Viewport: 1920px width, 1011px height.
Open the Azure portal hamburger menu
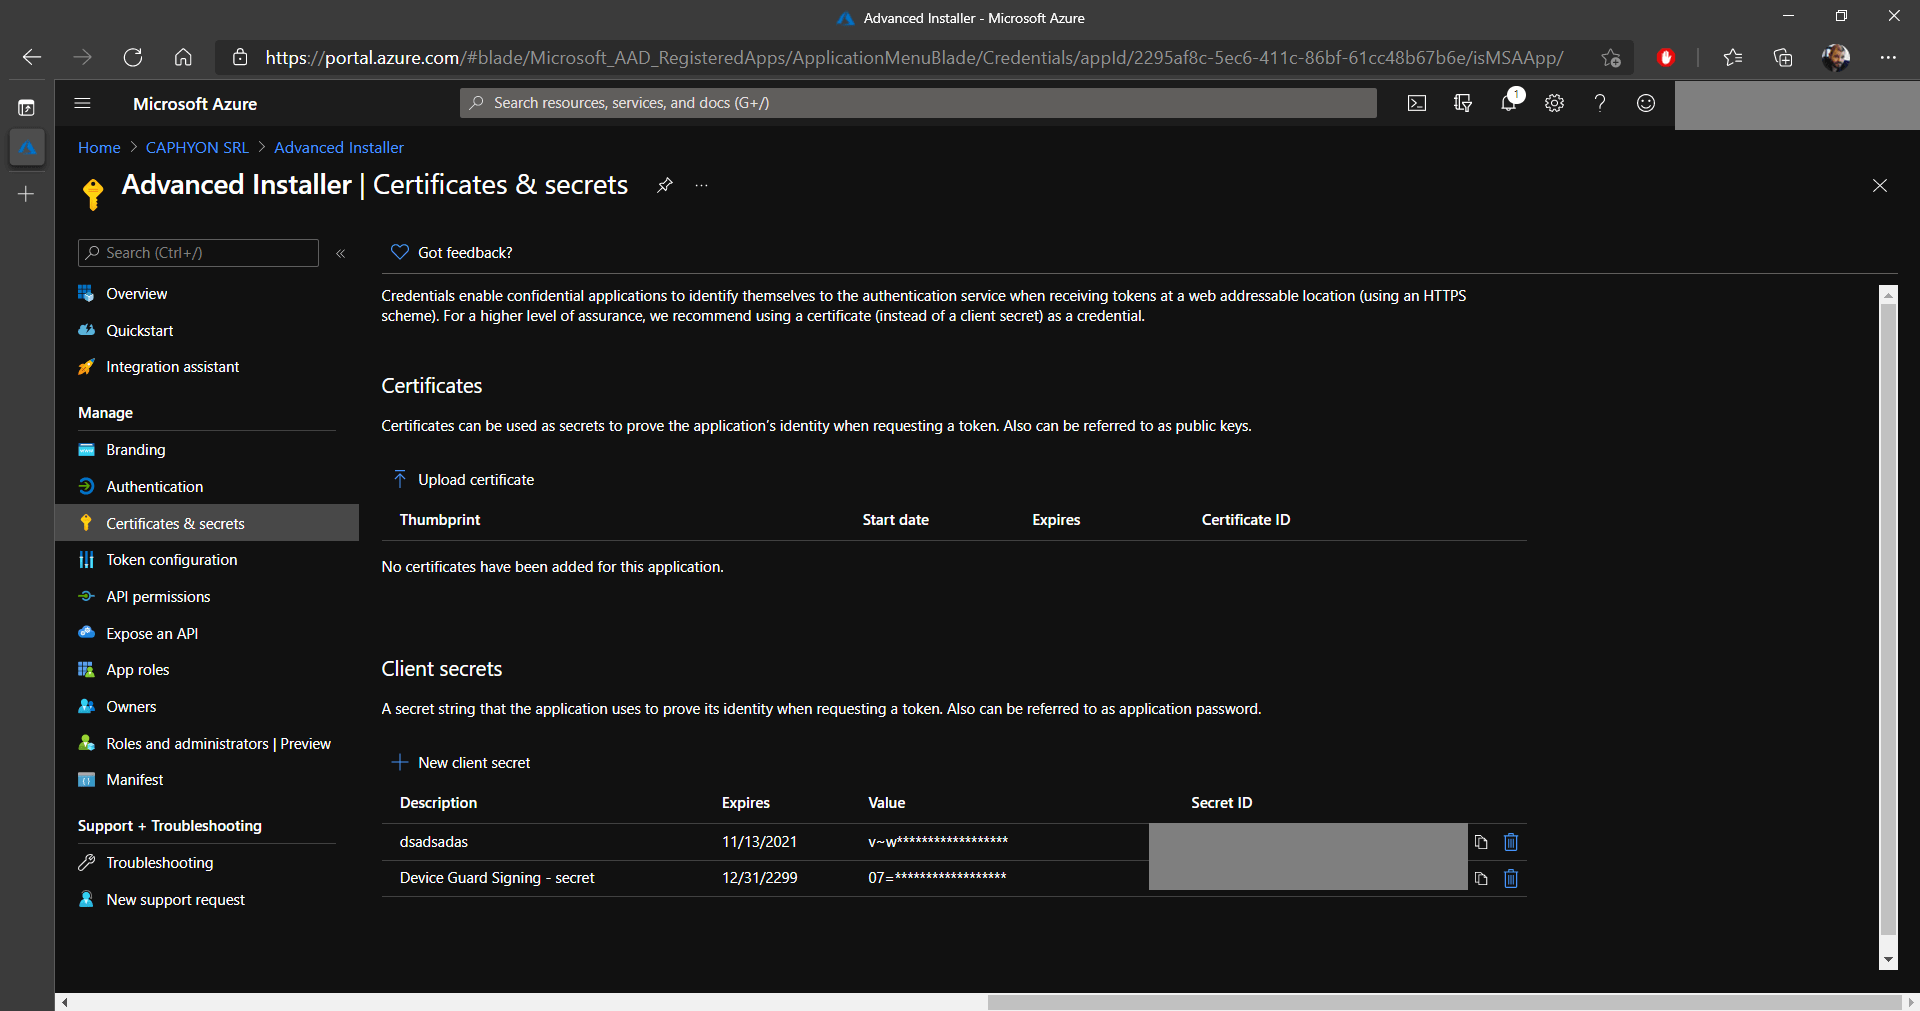(x=83, y=103)
